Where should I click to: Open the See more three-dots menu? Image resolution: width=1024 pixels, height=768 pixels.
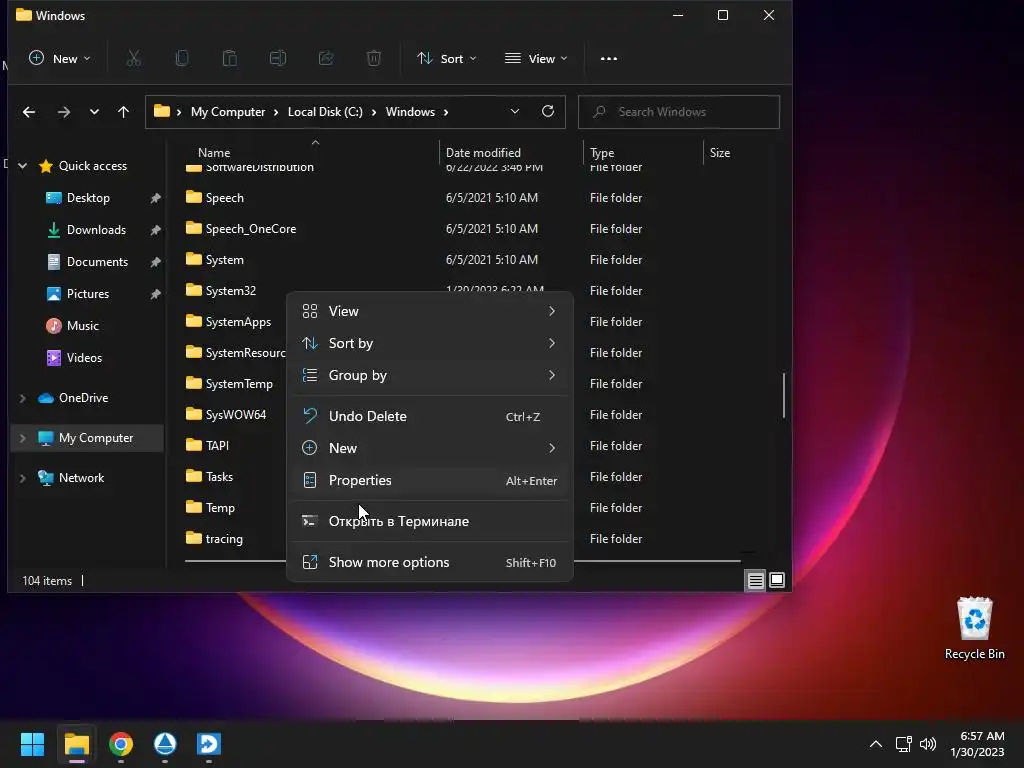point(609,59)
